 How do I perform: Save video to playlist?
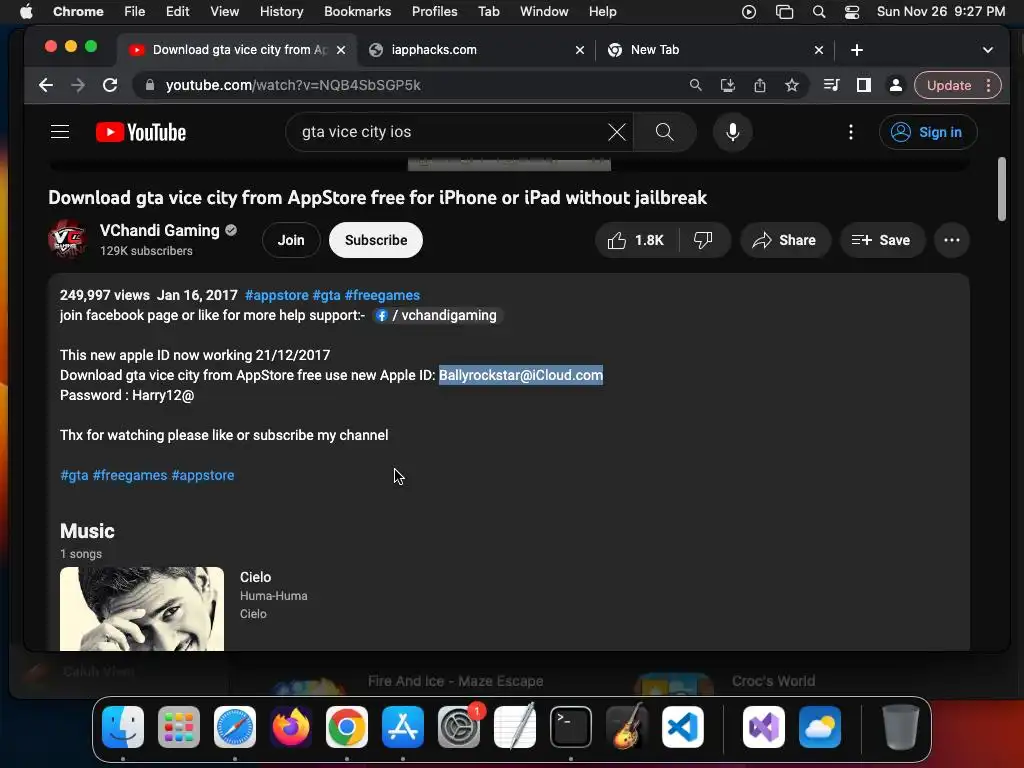(x=882, y=240)
